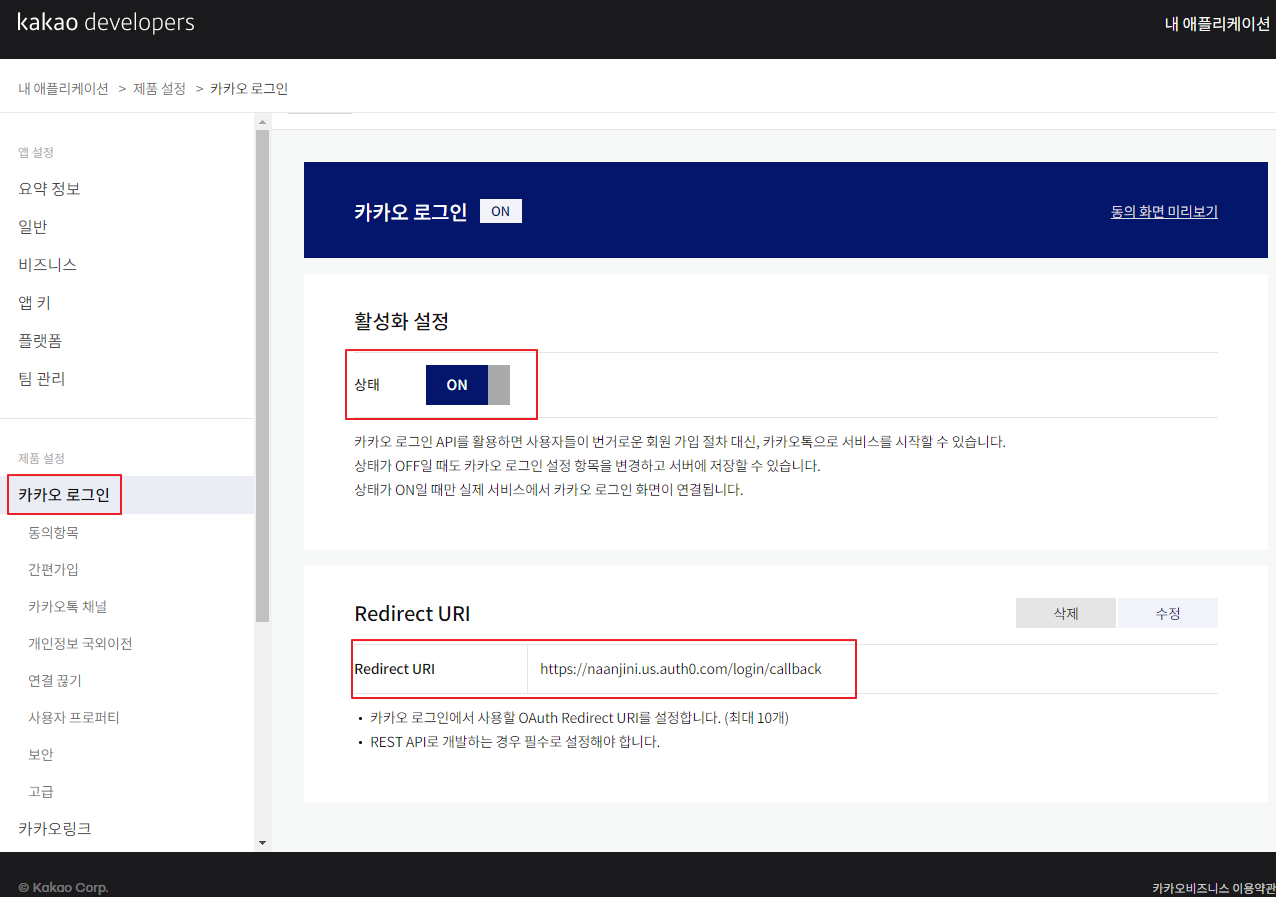The width and height of the screenshot is (1276, 897).
Task: Open 비즈니스 sidebar item
Action: point(47,265)
